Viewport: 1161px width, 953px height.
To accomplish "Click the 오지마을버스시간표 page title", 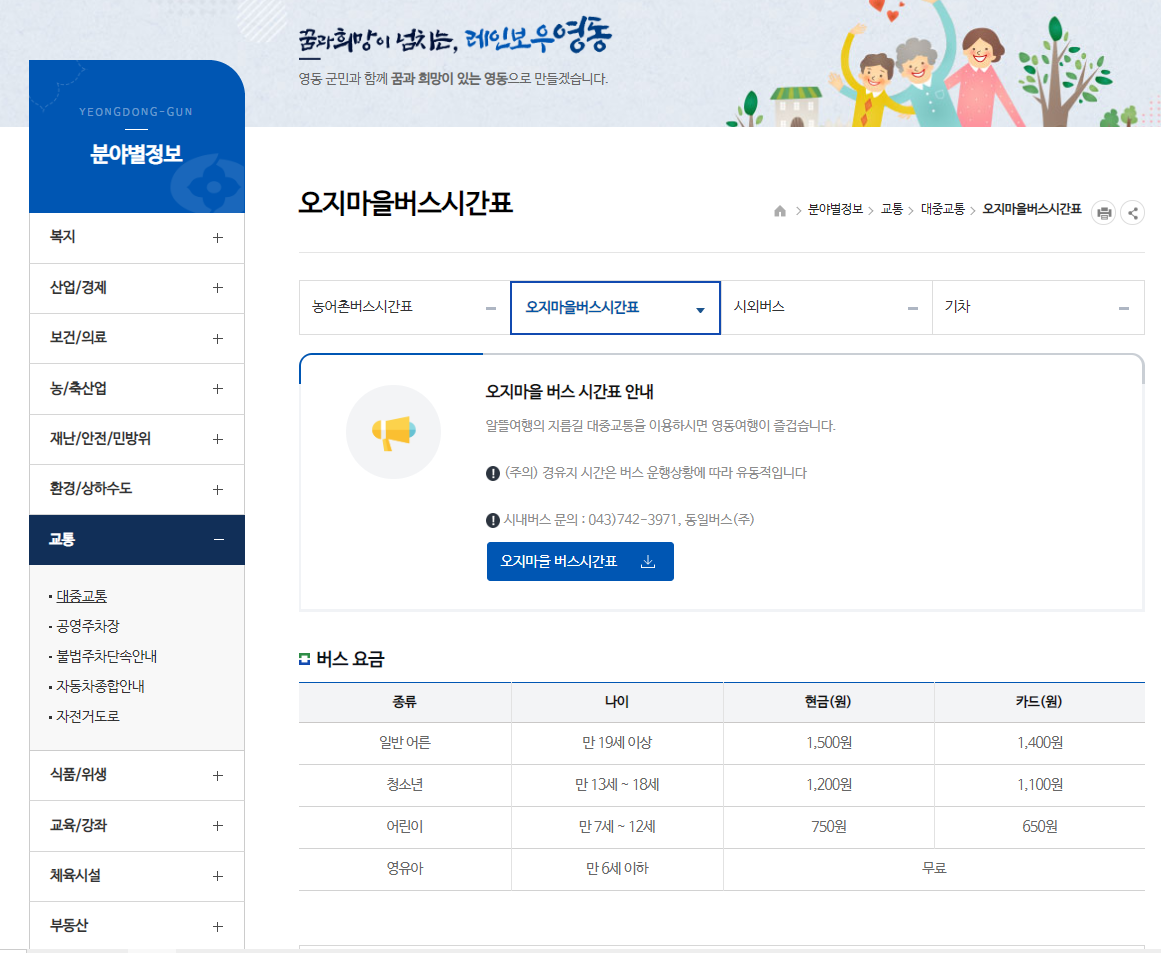I will click(x=406, y=203).
